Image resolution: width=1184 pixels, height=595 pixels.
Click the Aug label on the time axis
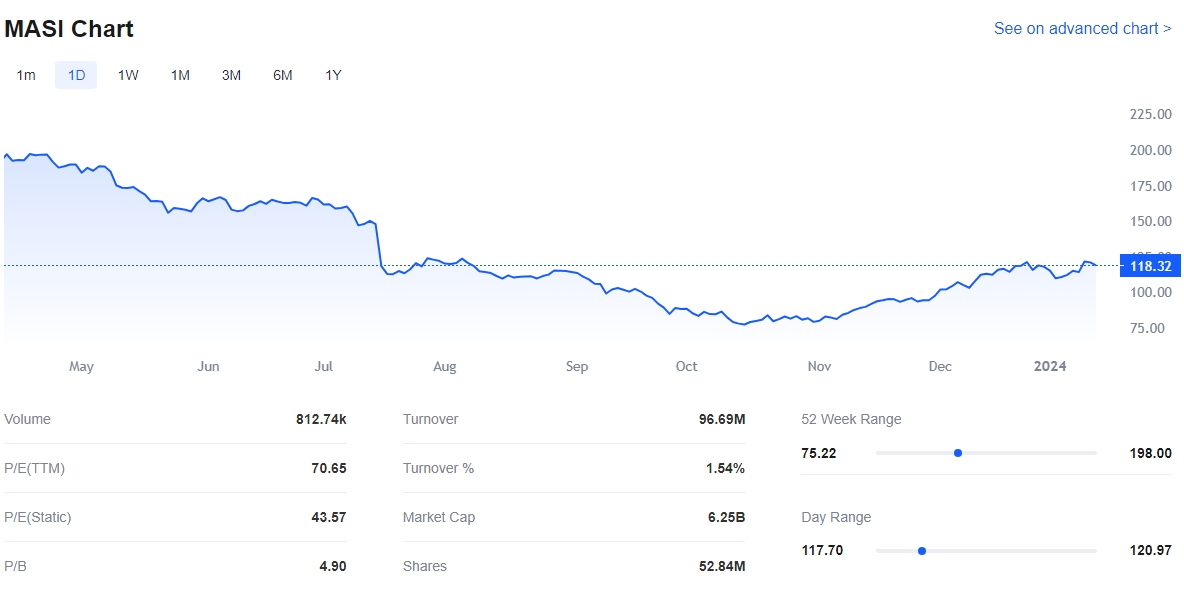445,367
